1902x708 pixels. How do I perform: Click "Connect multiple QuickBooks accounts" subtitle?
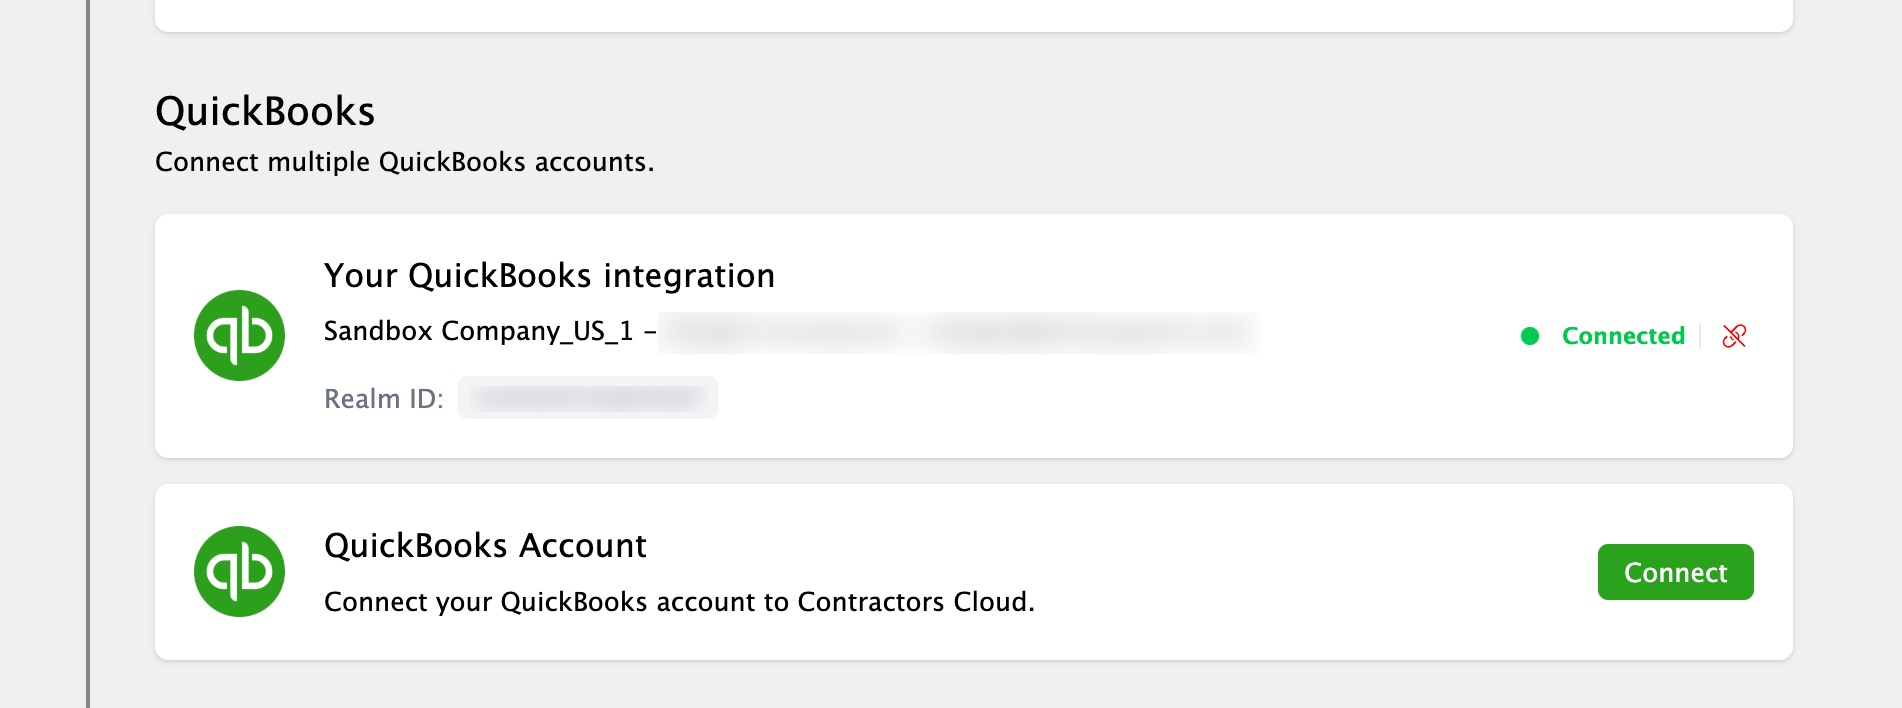pyautogui.click(x=404, y=162)
